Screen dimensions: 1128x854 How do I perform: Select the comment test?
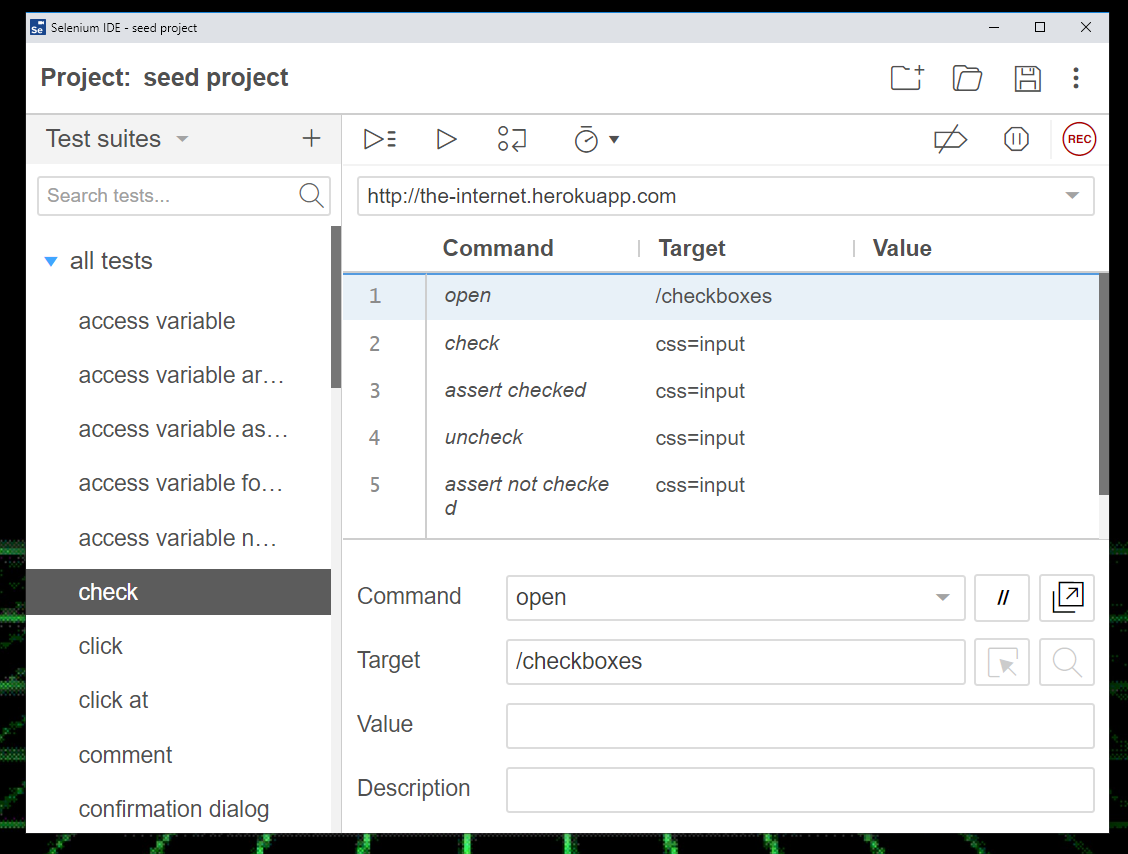pos(178,755)
